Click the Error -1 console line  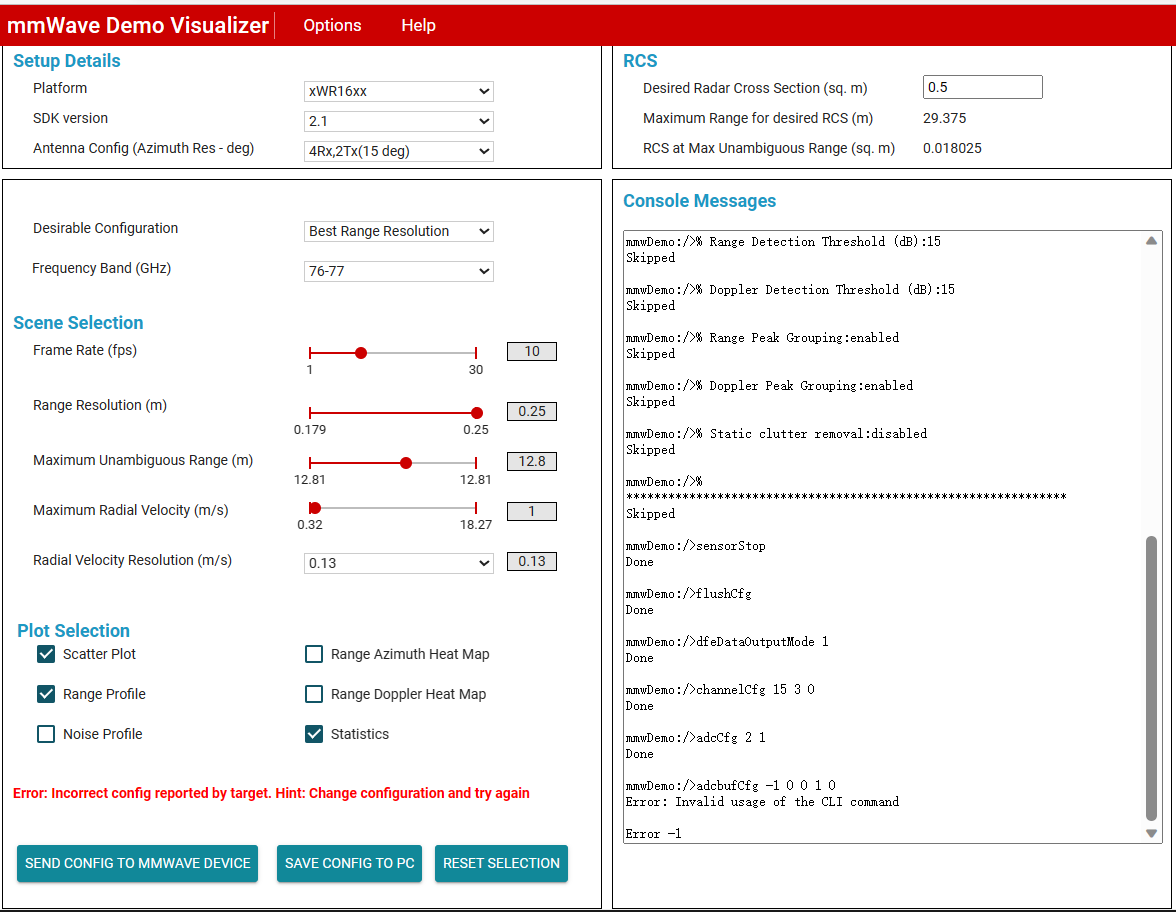(x=653, y=833)
